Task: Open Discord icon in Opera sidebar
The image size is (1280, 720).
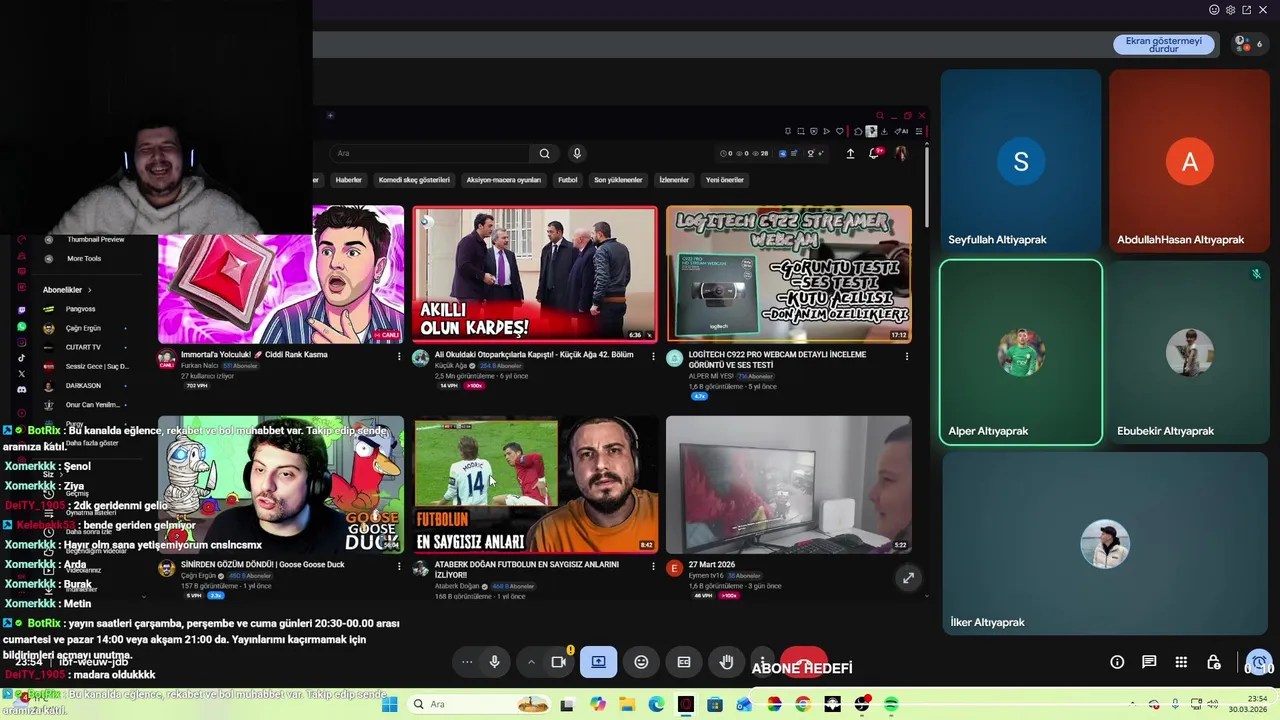Action: (x=22, y=389)
